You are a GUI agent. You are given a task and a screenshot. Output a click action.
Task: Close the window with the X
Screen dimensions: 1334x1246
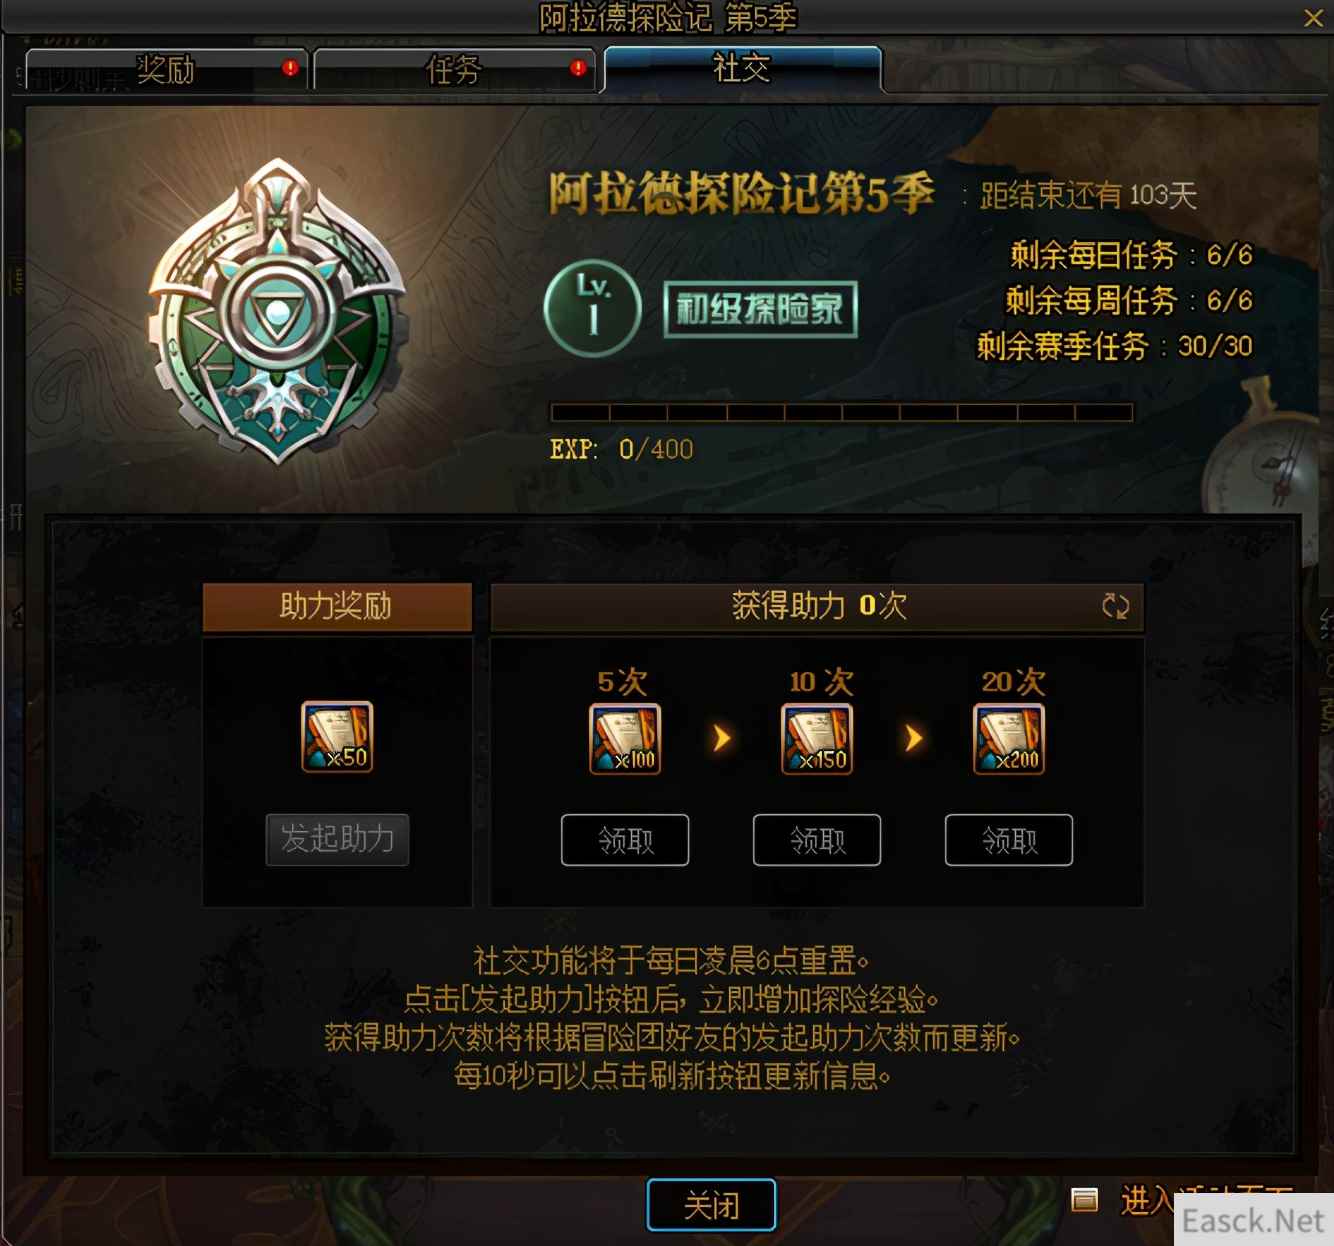pyautogui.click(x=1314, y=18)
